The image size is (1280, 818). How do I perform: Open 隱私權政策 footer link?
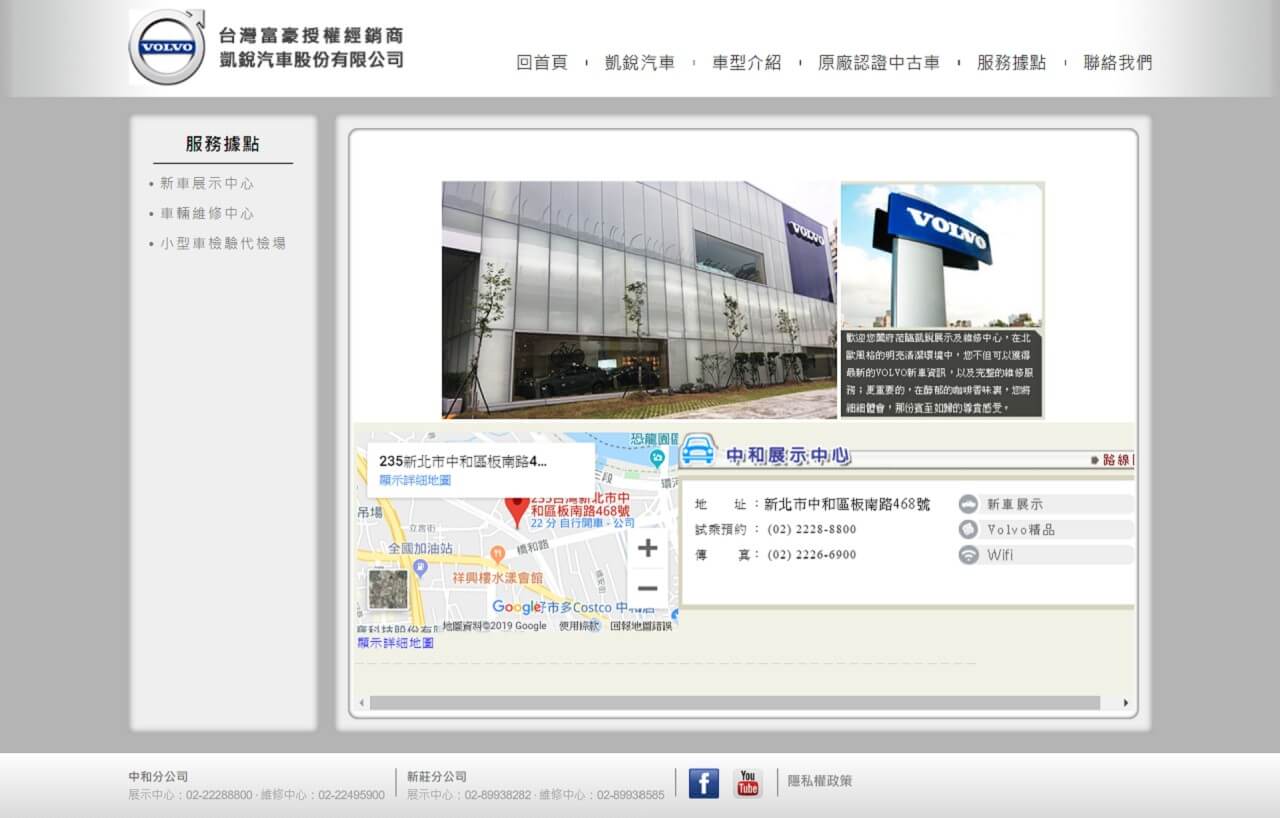[x=820, y=781]
